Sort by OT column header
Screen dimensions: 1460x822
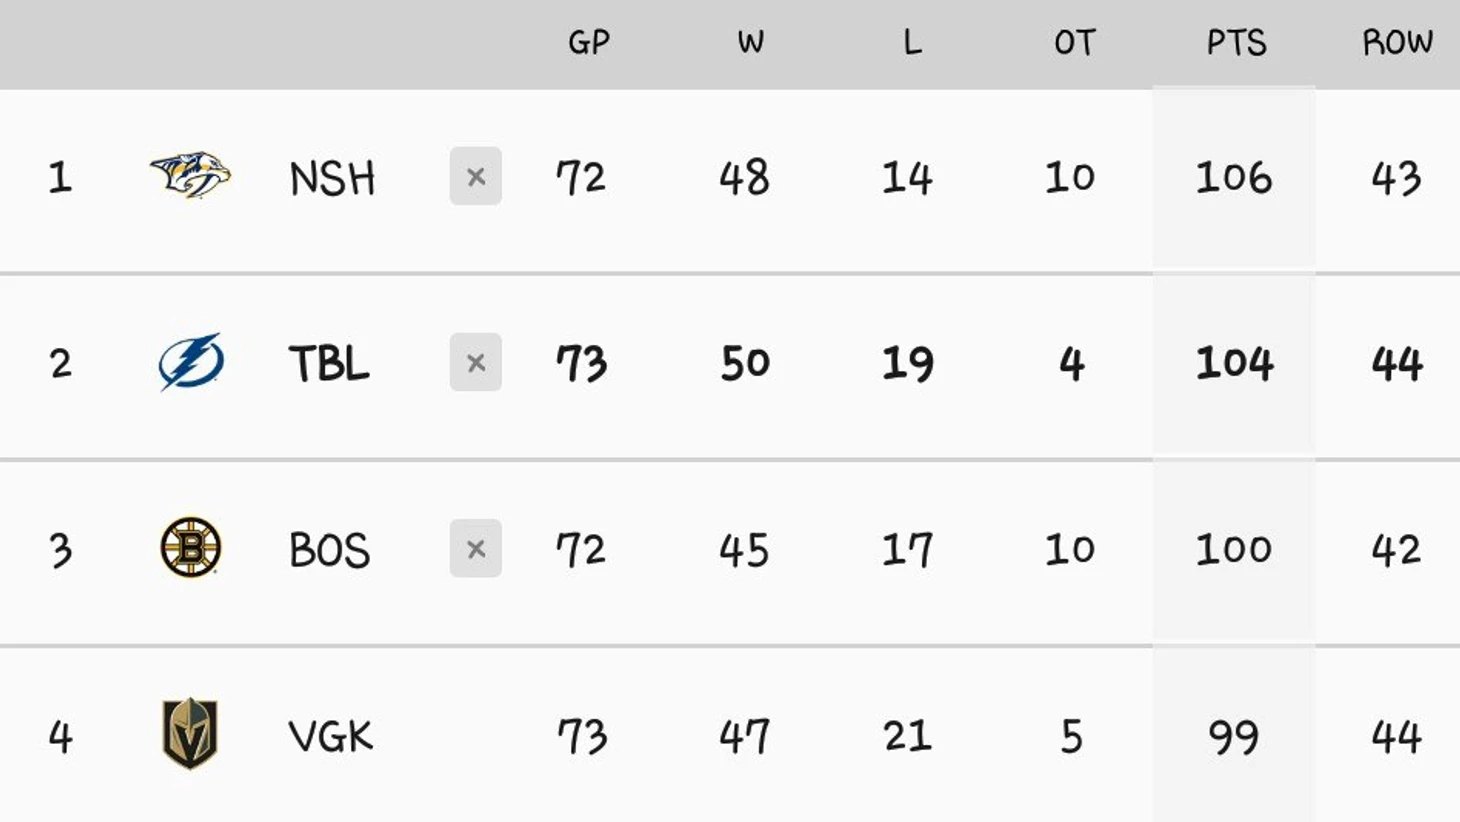point(1074,42)
